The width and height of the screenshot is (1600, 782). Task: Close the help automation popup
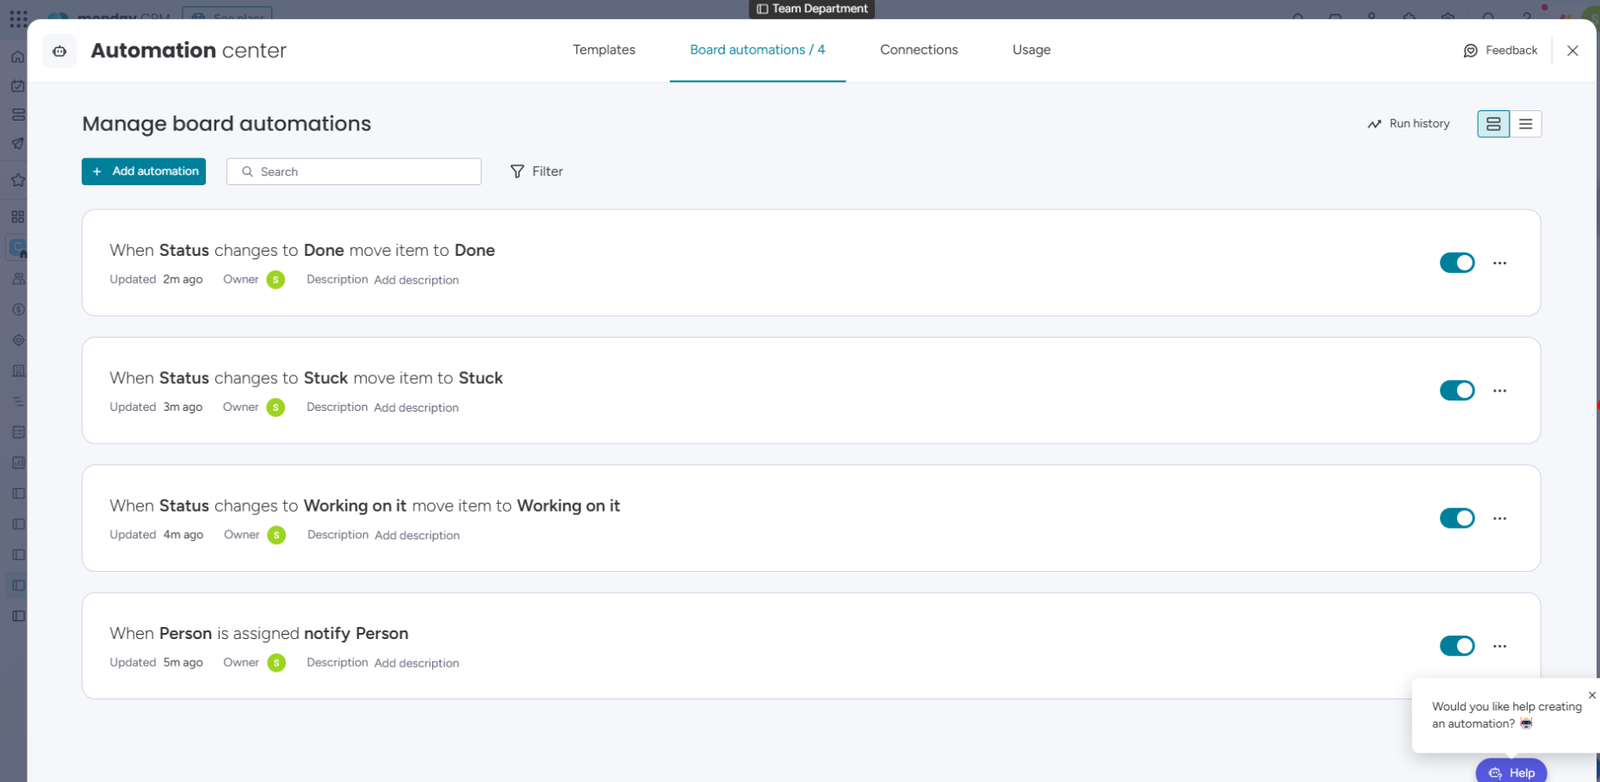click(x=1592, y=695)
